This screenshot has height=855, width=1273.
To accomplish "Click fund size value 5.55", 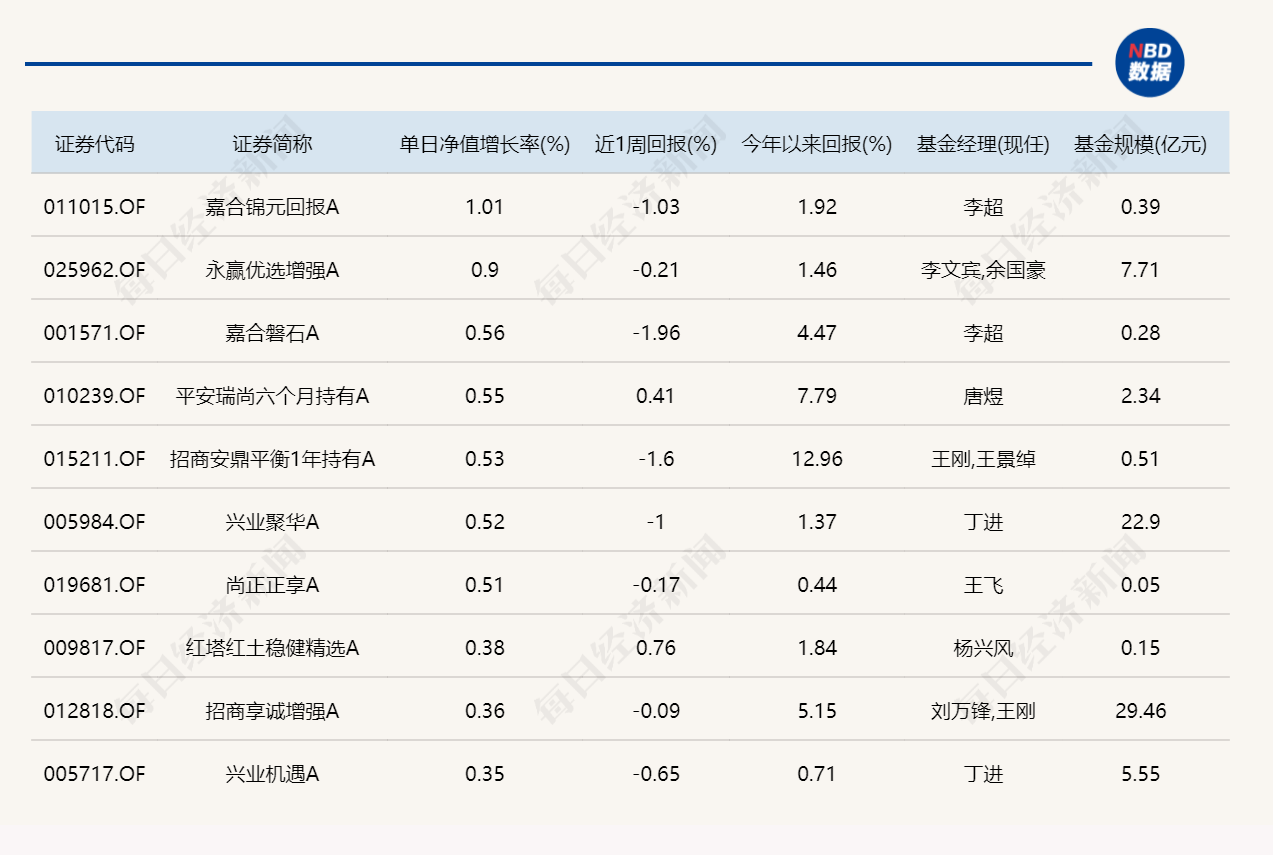I will 1140,774.
